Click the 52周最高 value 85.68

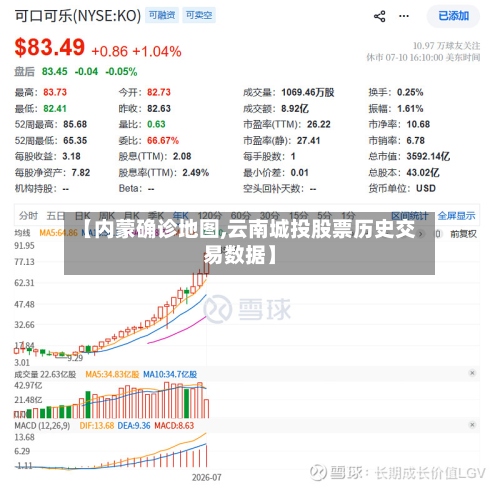75,124
